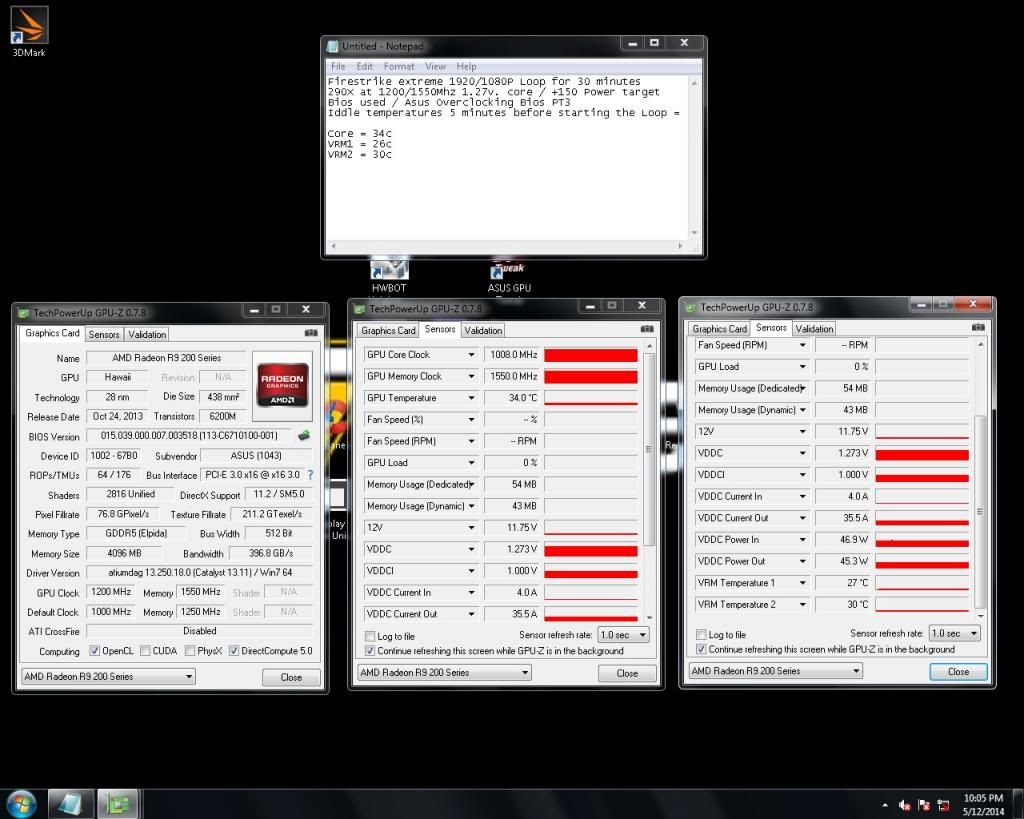The image size is (1024, 819).
Task: Click the volume icon in system tray
Action: tap(905, 804)
